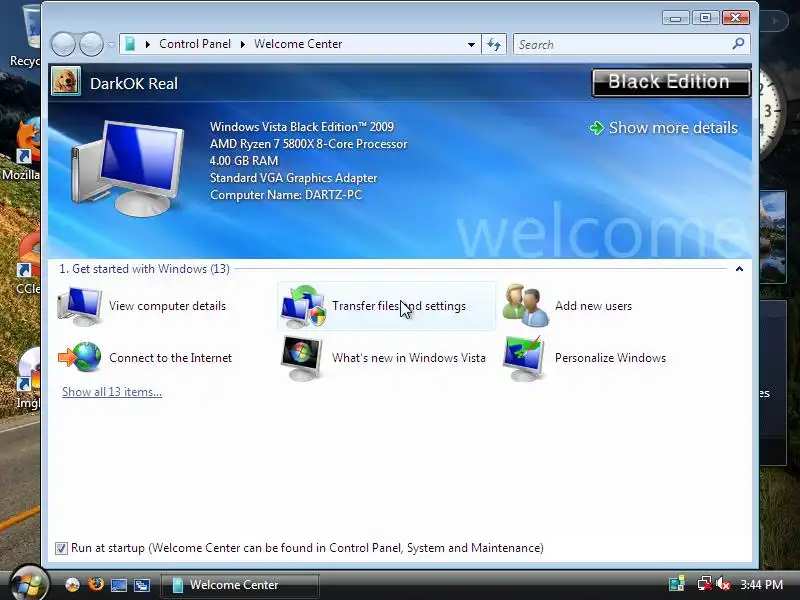Click the Add new users label
The height and width of the screenshot is (600, 800).
tap(593, 306)
